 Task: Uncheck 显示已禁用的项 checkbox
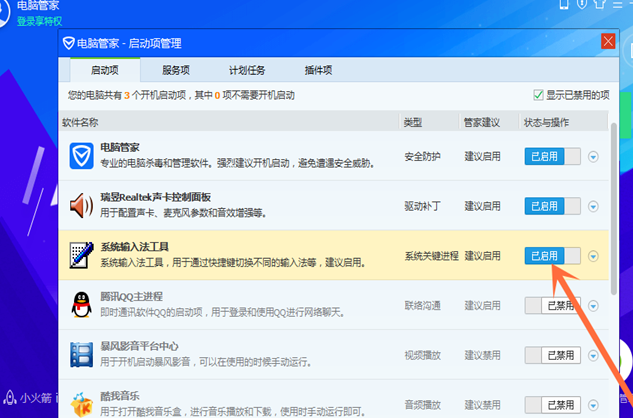[538, 95]
